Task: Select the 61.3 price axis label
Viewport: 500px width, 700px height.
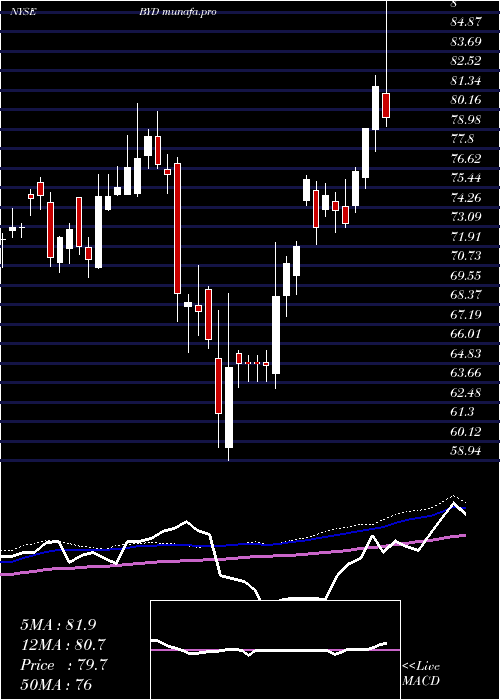Action: (x=462, y=411)
